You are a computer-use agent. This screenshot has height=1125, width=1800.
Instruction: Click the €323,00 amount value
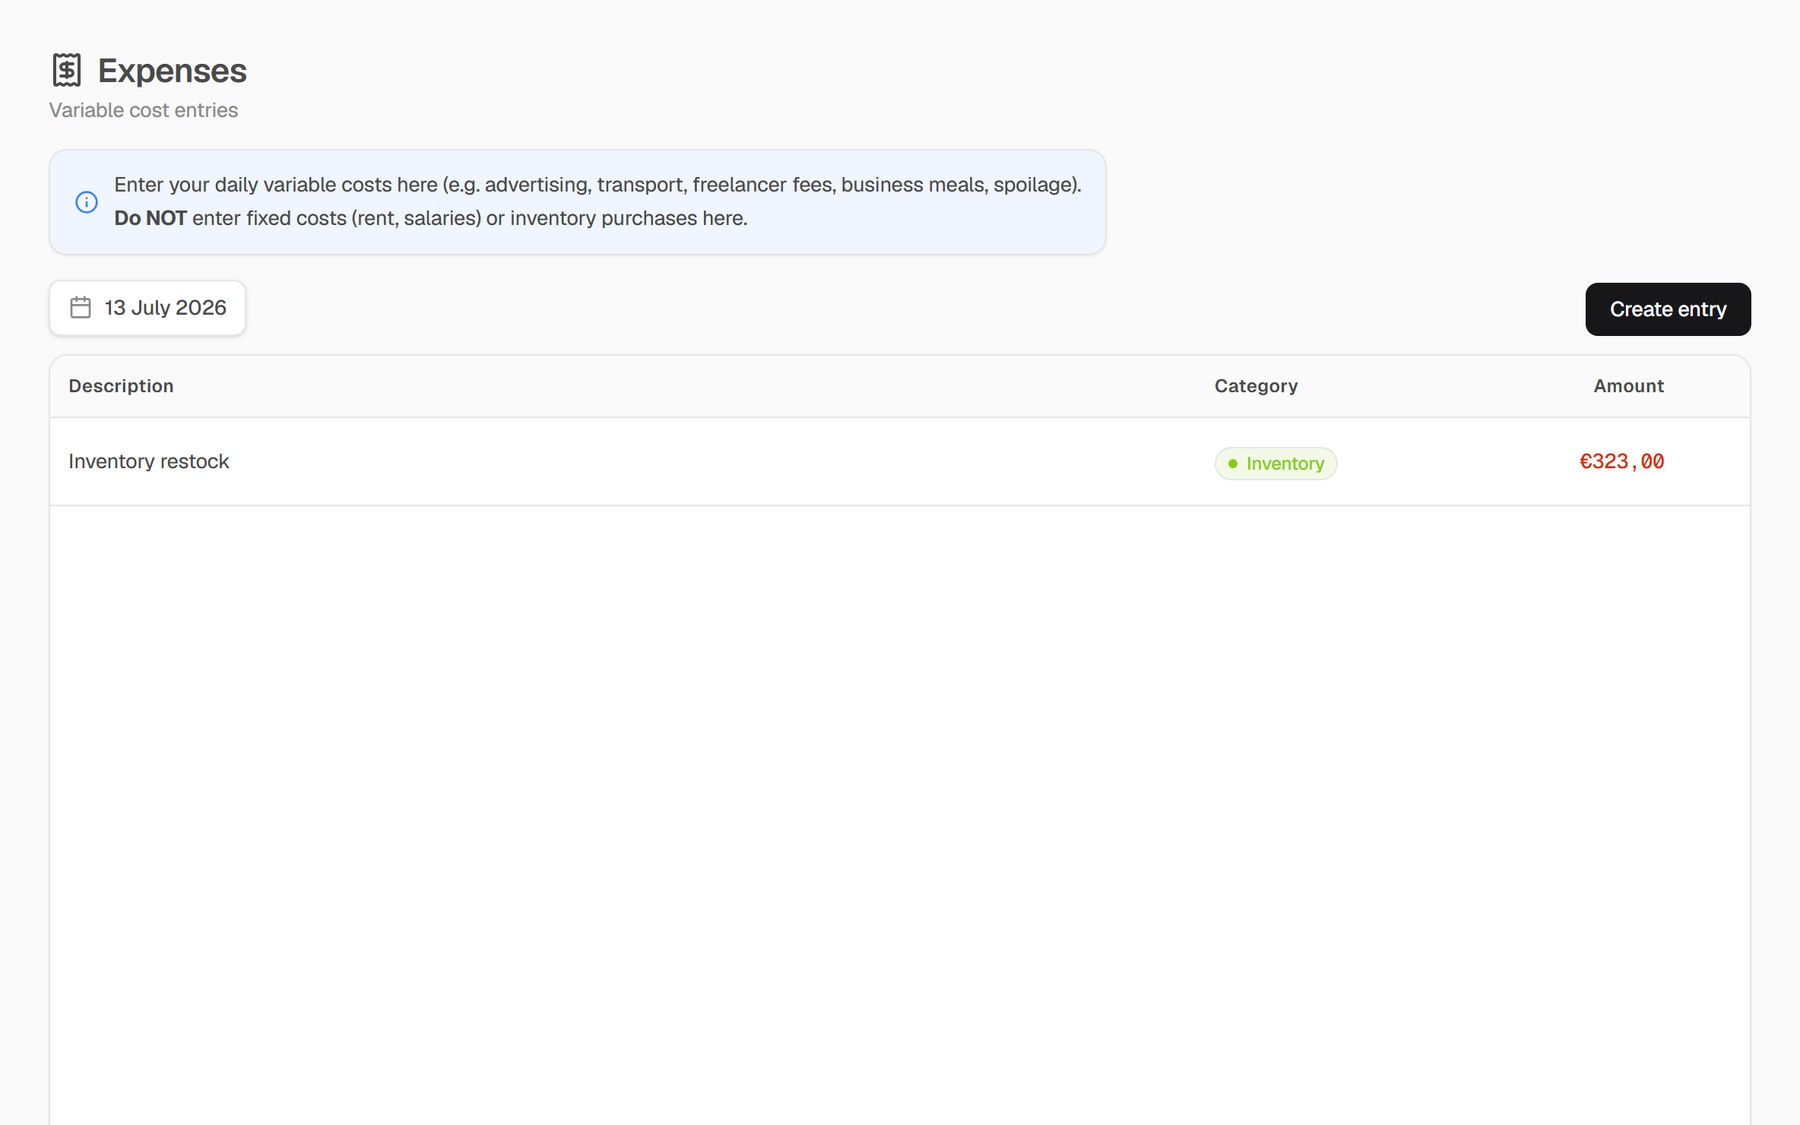pos(1621,461)
